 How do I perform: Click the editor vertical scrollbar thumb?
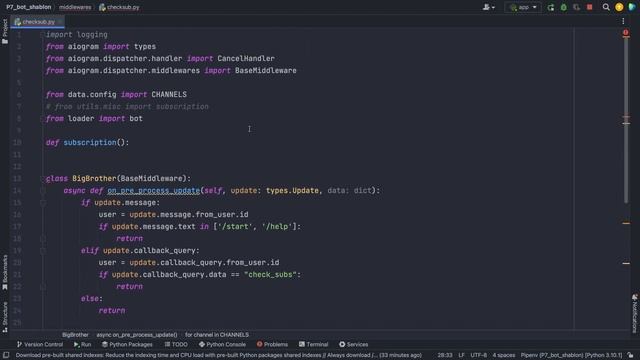point(626,120)
